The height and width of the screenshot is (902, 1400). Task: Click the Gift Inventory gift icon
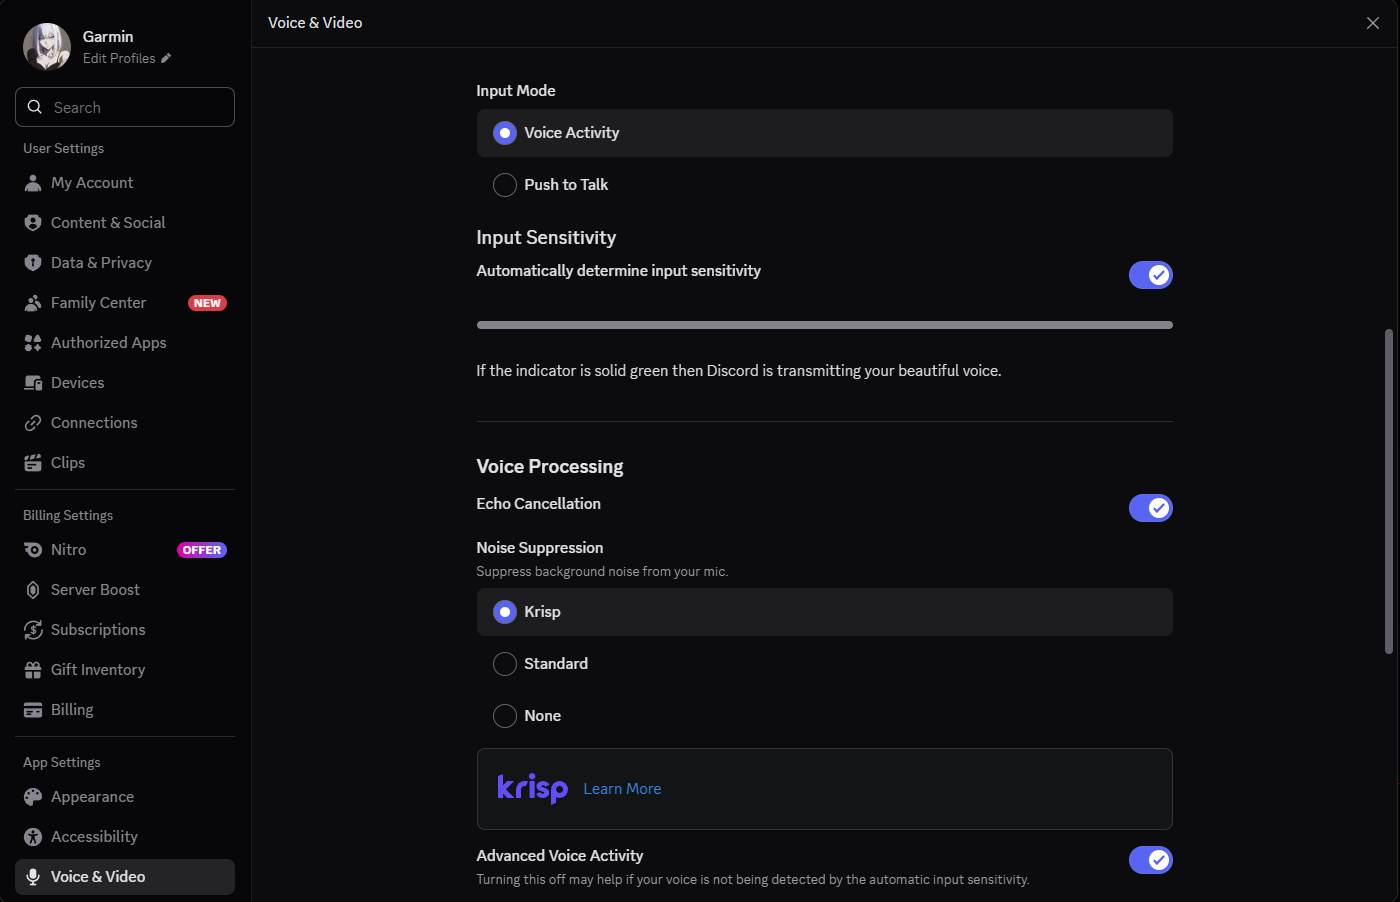tap(33, 670)
